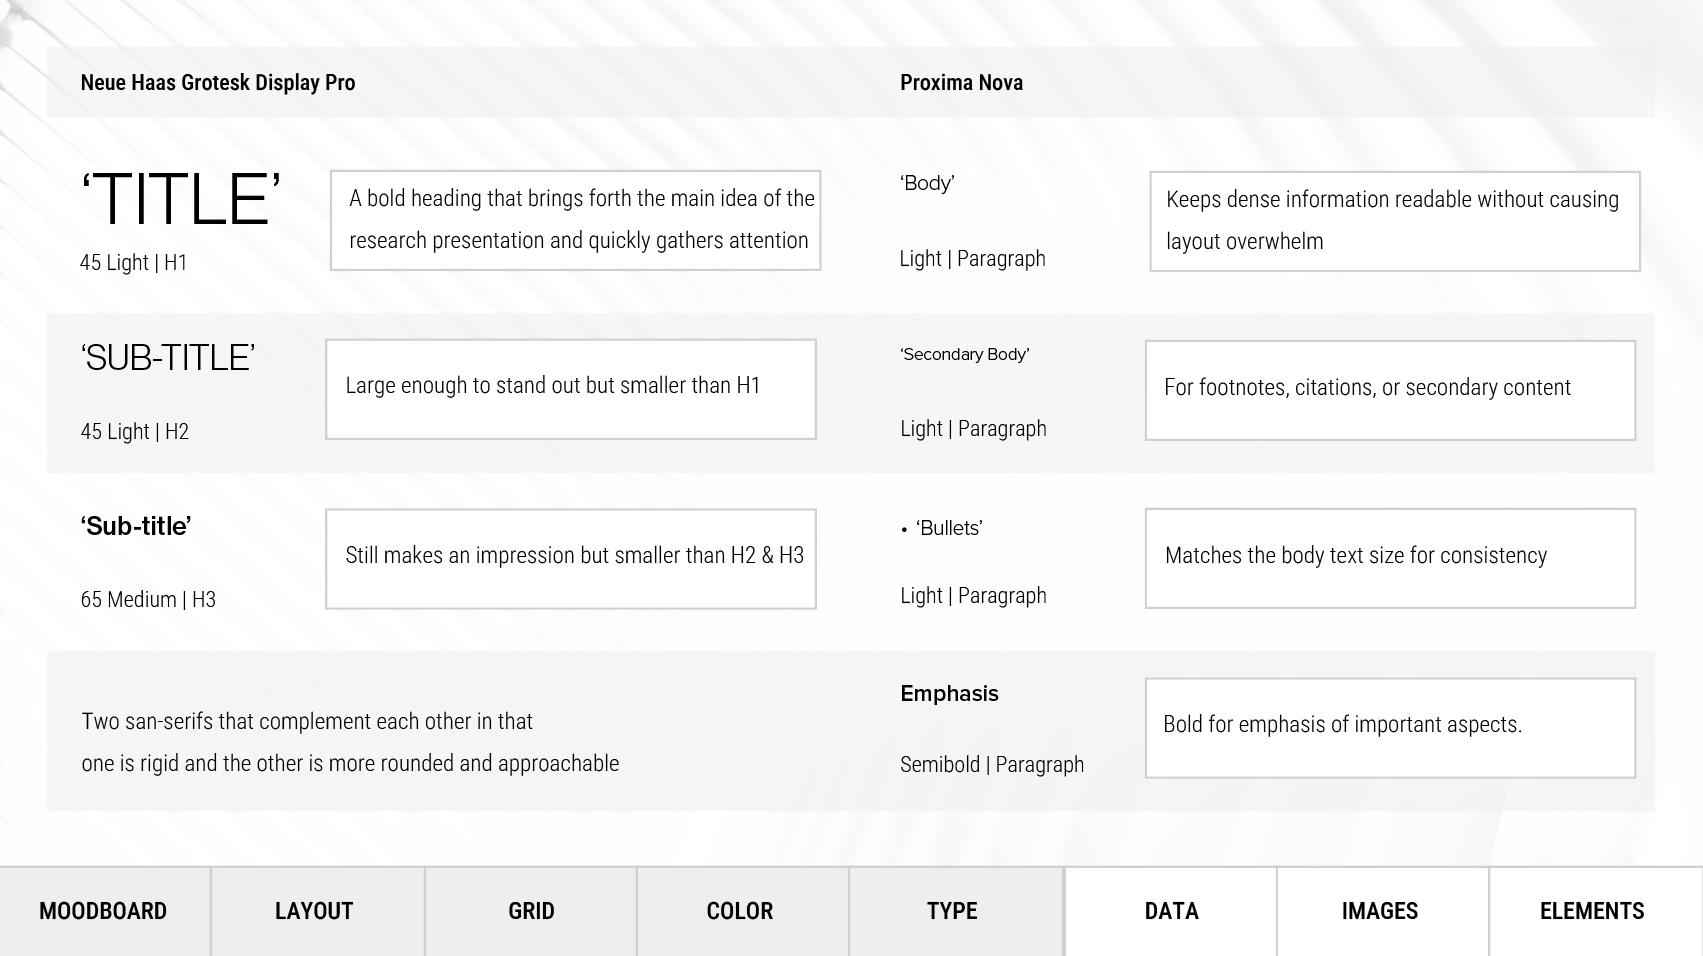Screen dimensions: 1703x956
Task: Click the Proxima Nova heading
Action: point(961,83)
